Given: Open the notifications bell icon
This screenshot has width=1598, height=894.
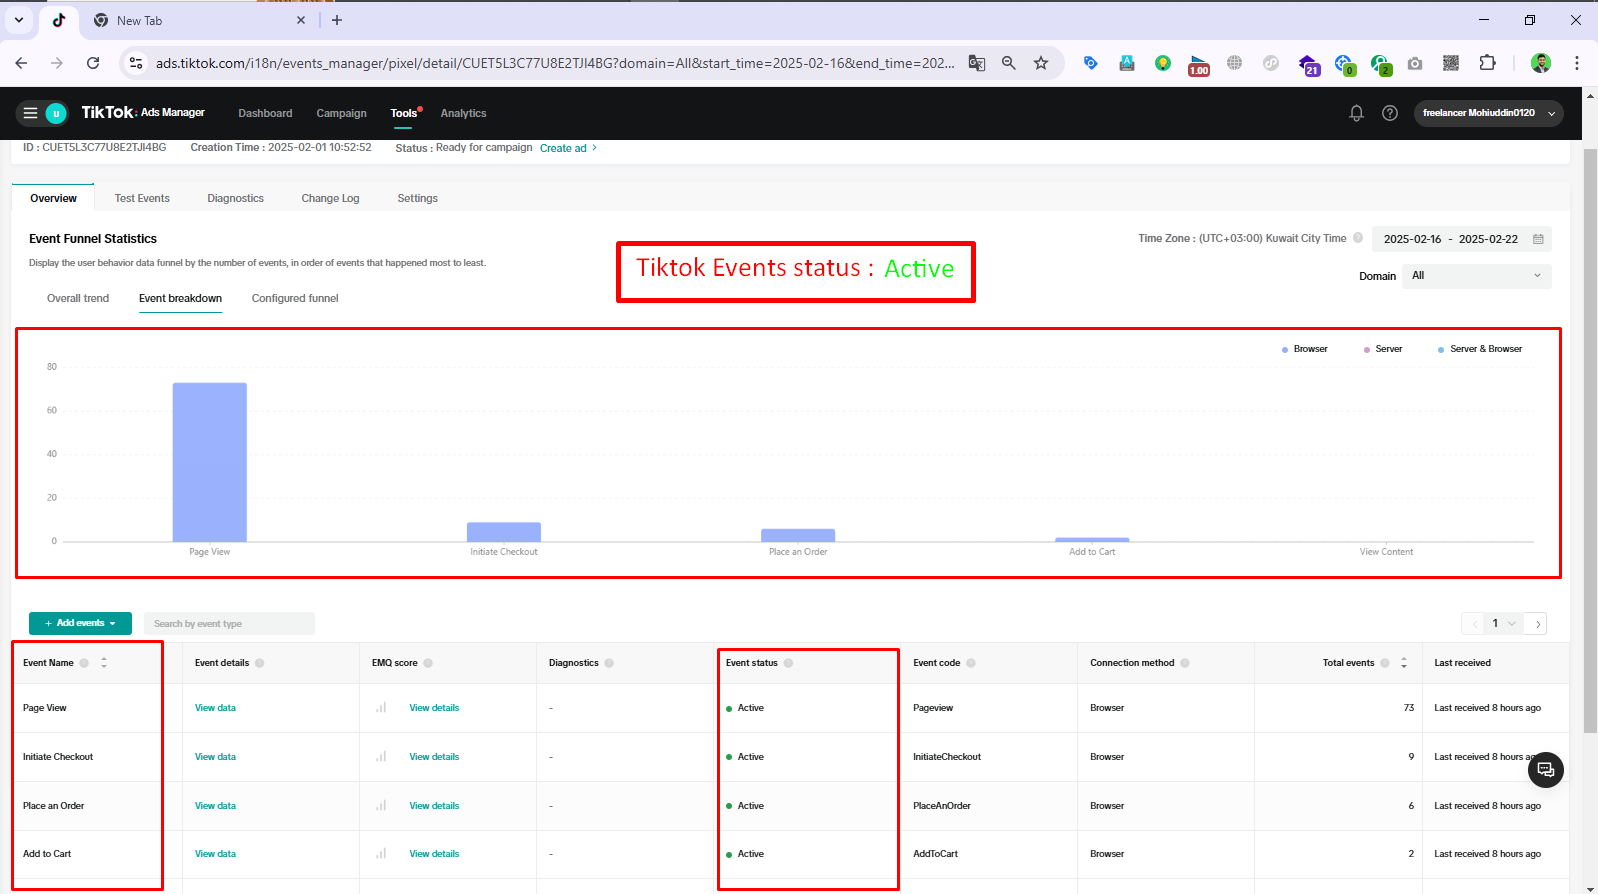Looking at the screenshot, I should point(1356,113).
